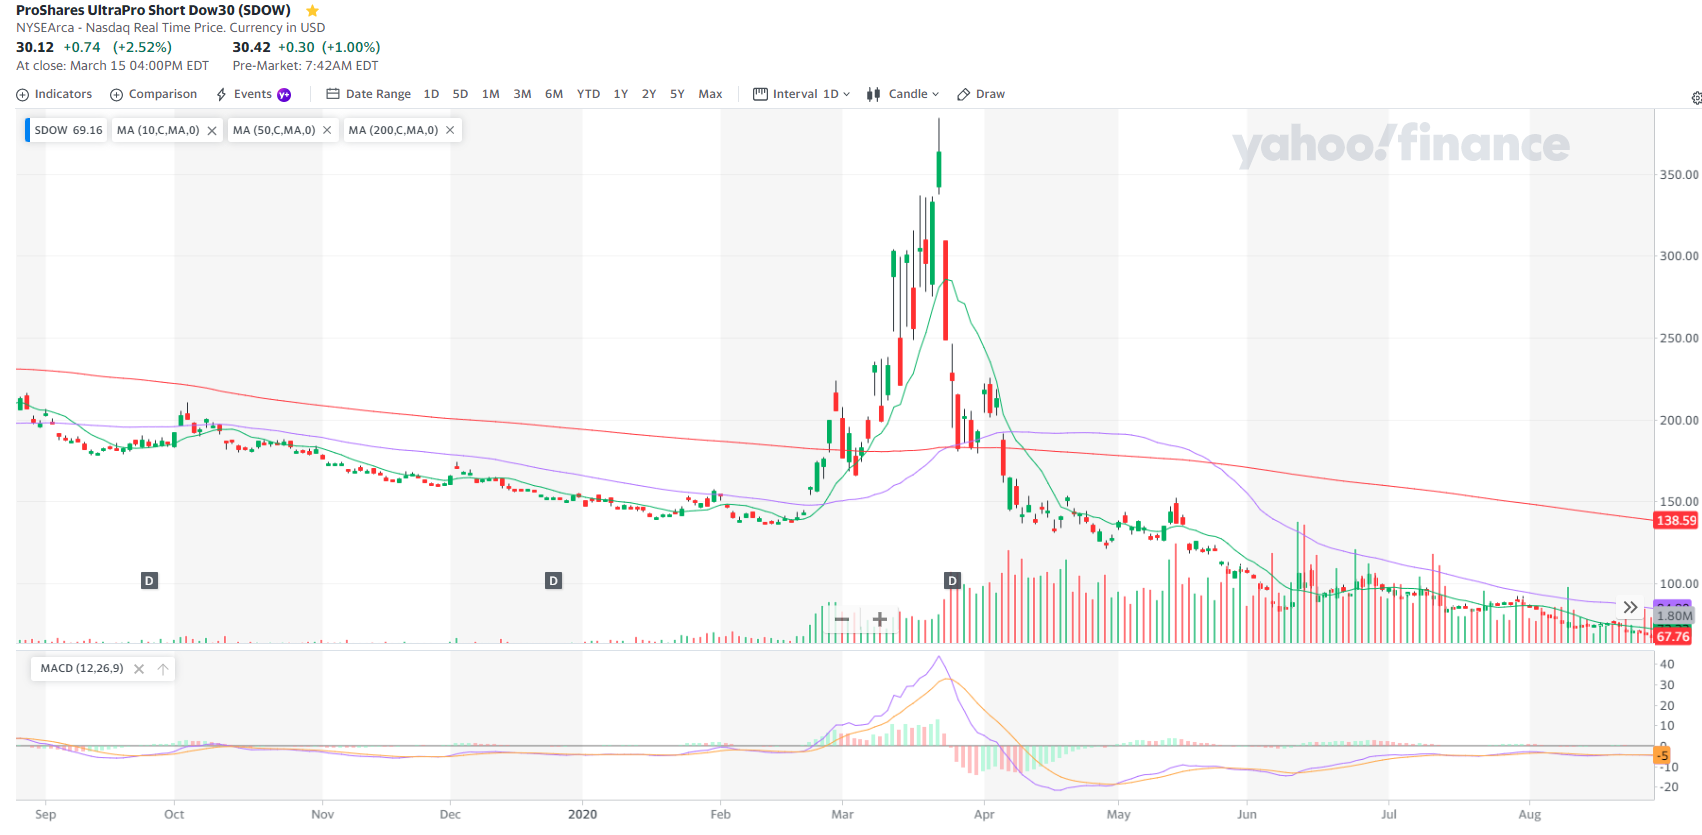Click the MA (200,C,MA,0) label
Viewport: 1702px width, 835px height.
393,130
